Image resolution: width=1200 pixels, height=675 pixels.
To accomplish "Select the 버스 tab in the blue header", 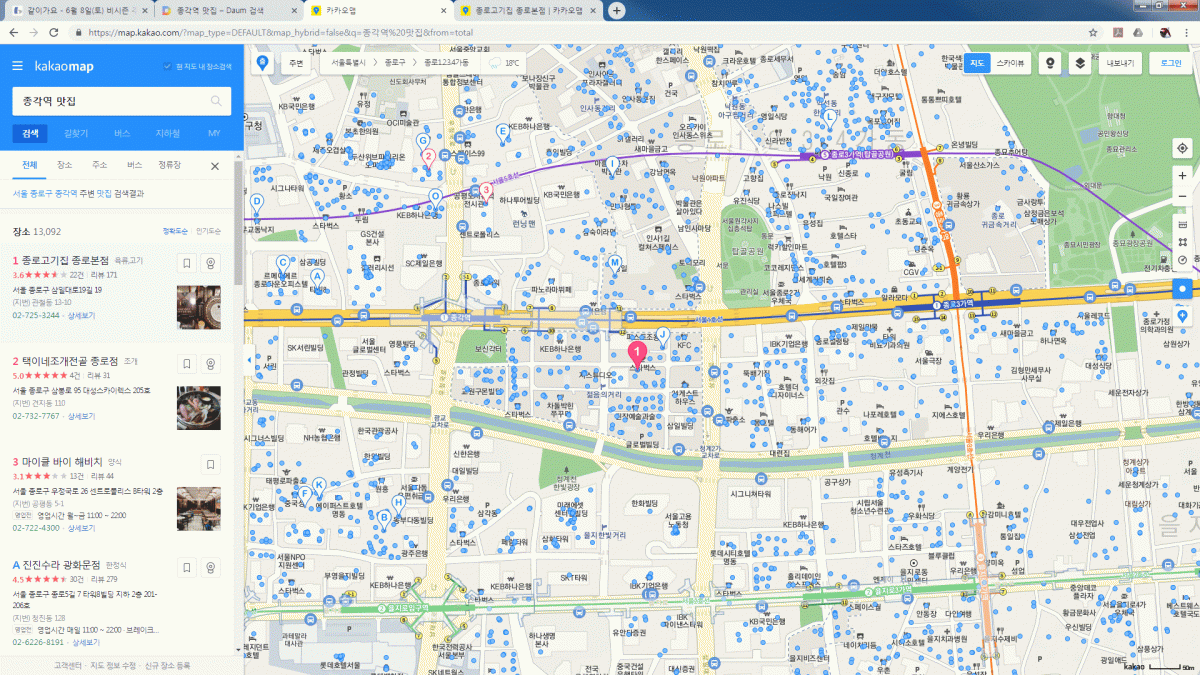I will pos(122,133).
